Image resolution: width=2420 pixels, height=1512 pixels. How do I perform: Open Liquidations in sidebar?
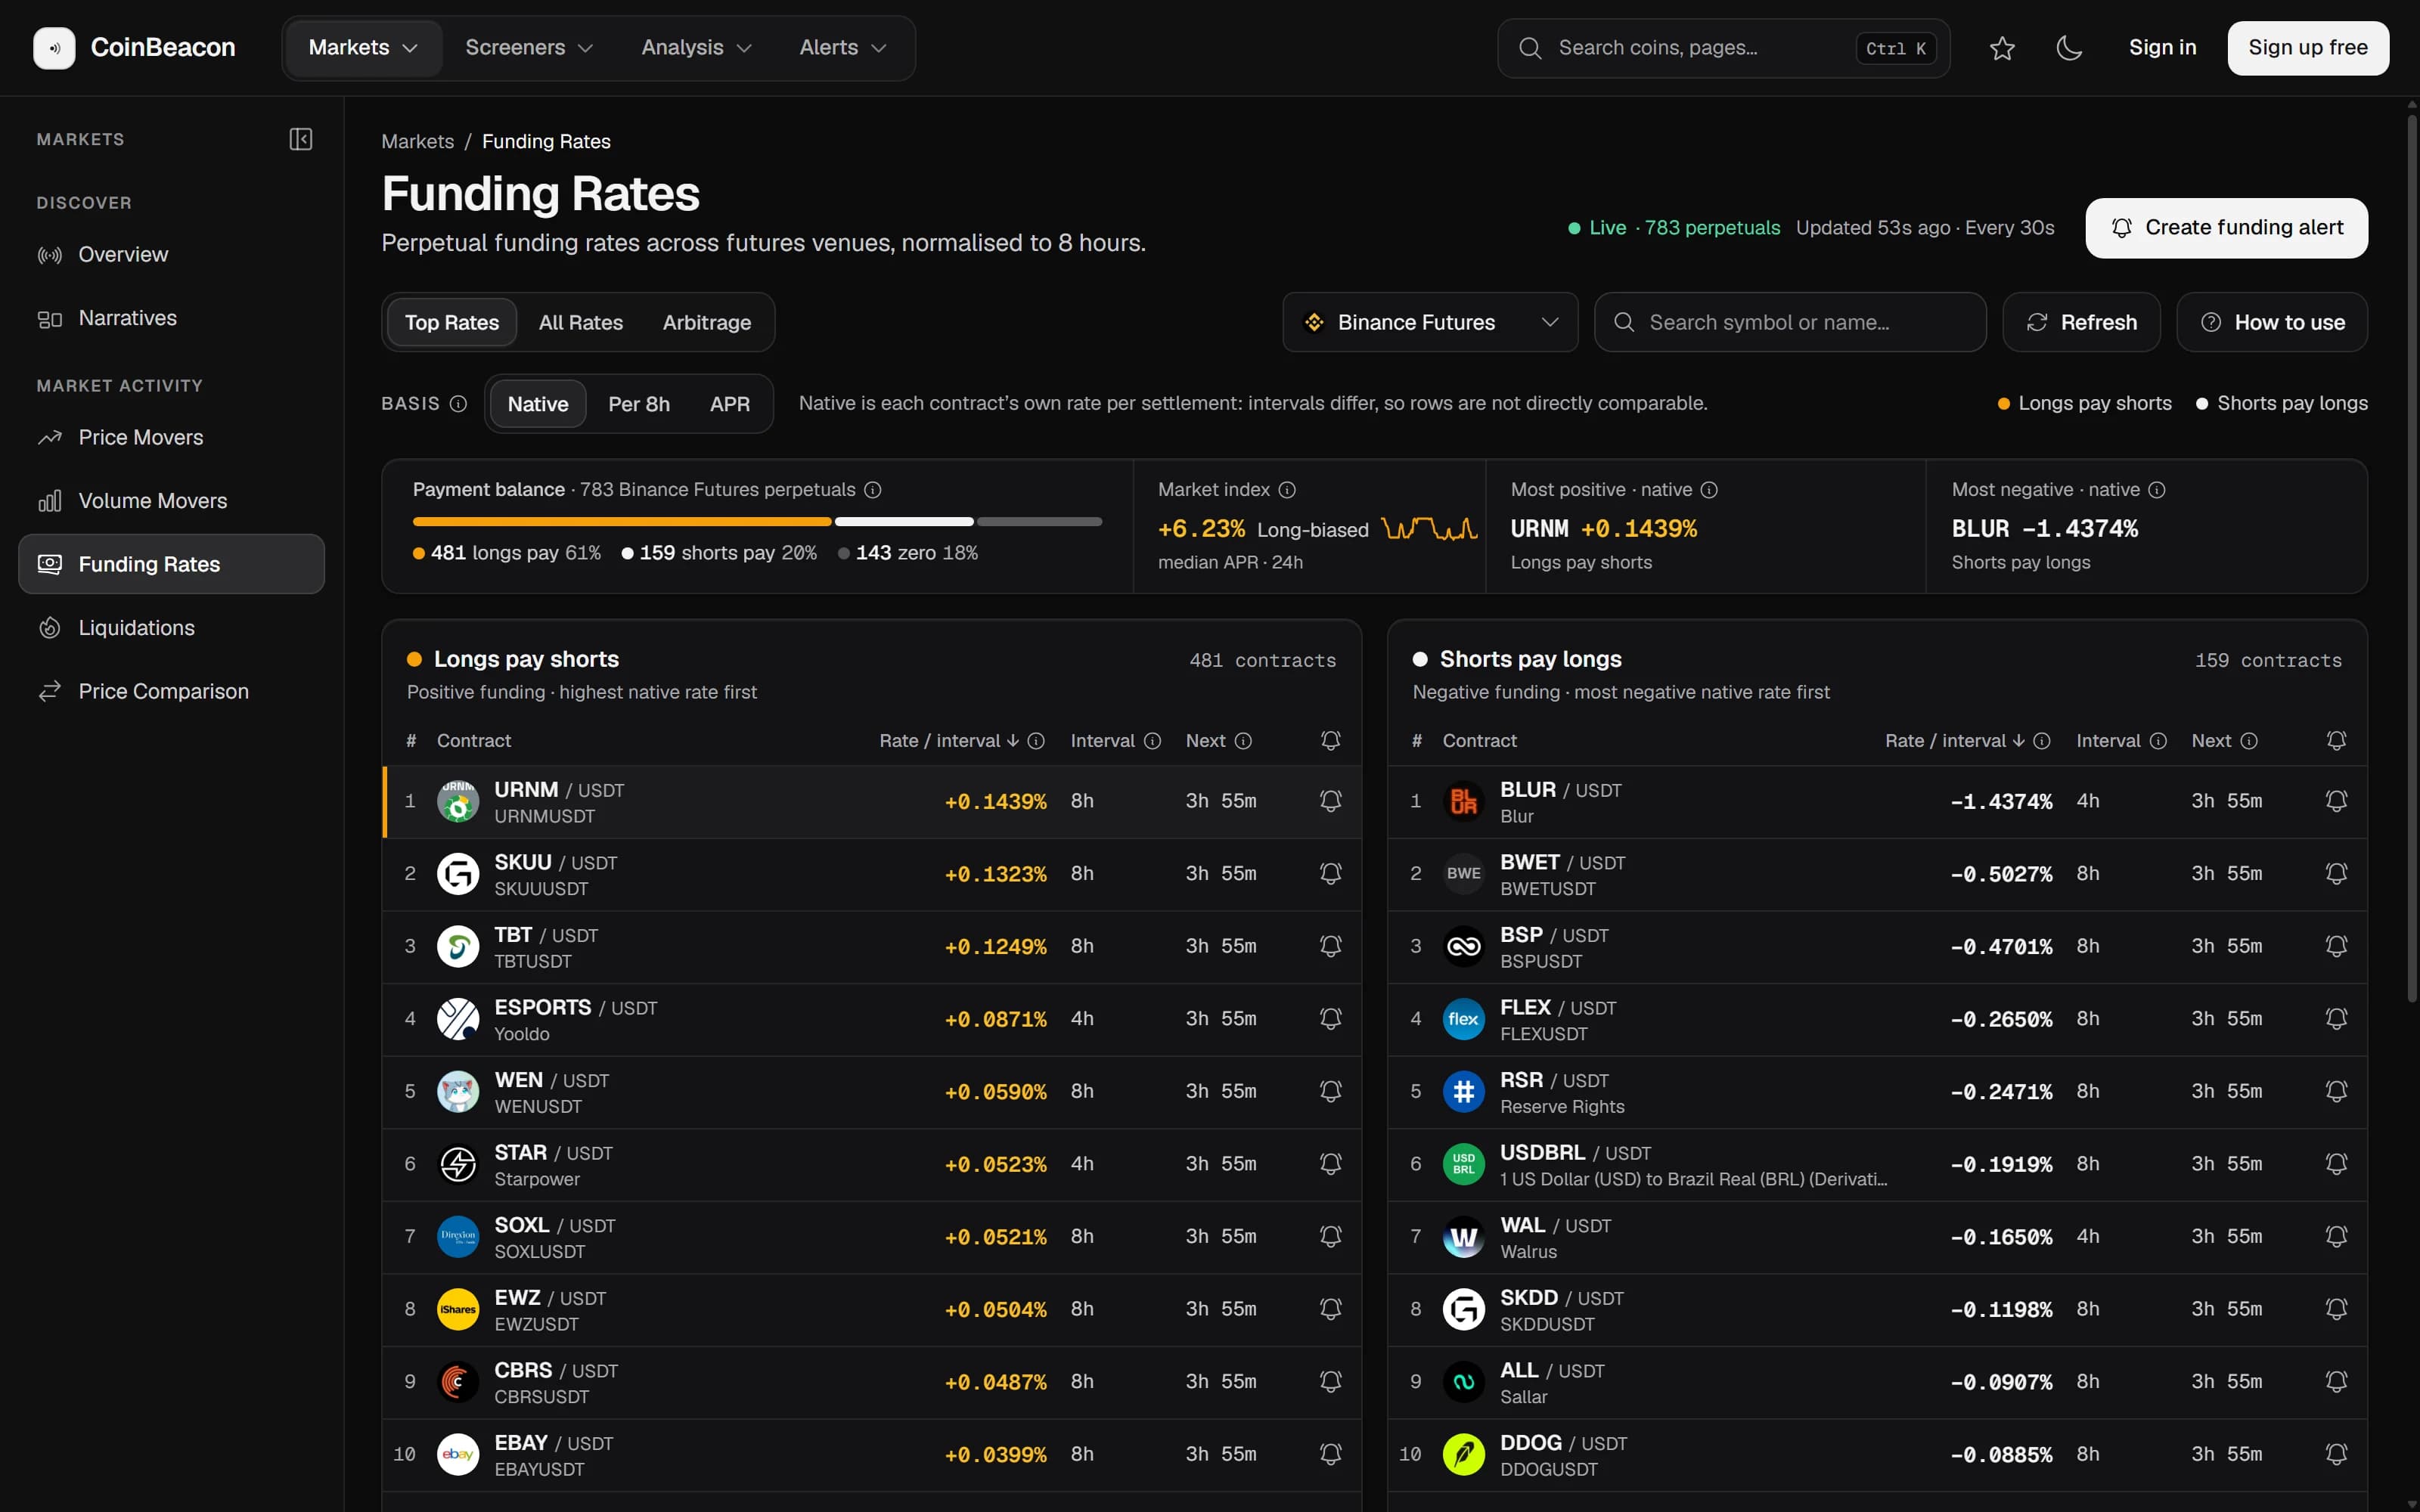171,628
